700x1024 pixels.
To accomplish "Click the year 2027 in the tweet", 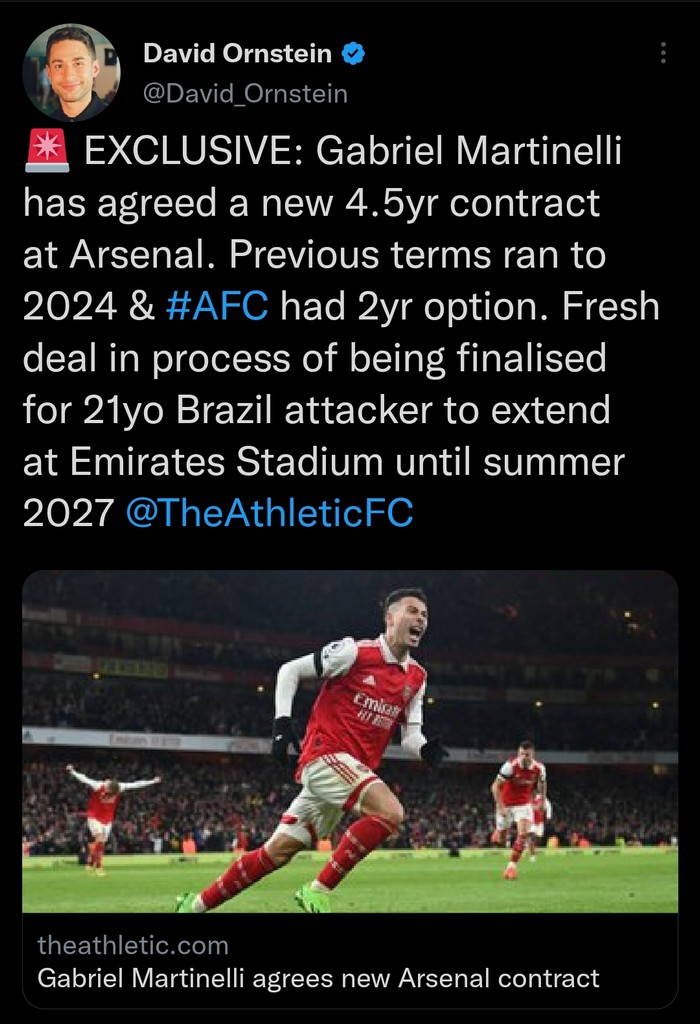I will pyautogui.click(x=67, y=513).
